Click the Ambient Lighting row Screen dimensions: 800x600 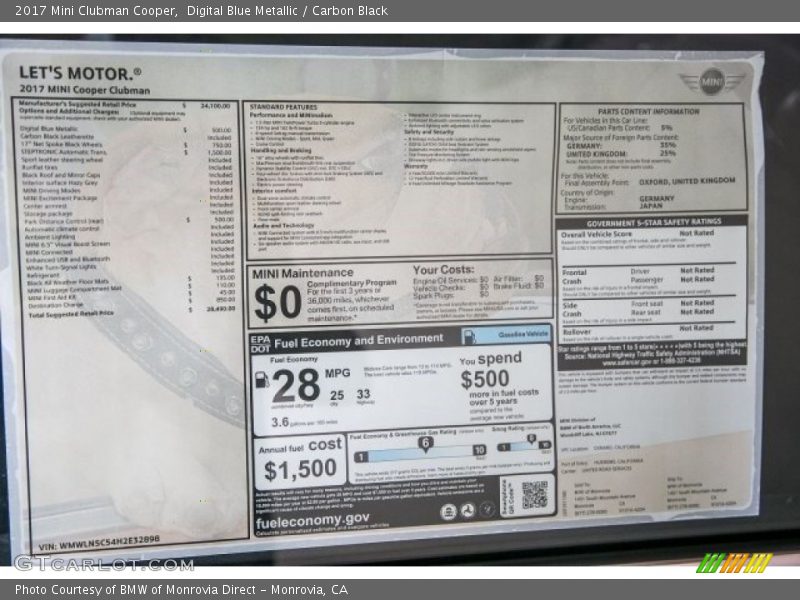click(x=129, y=236)
